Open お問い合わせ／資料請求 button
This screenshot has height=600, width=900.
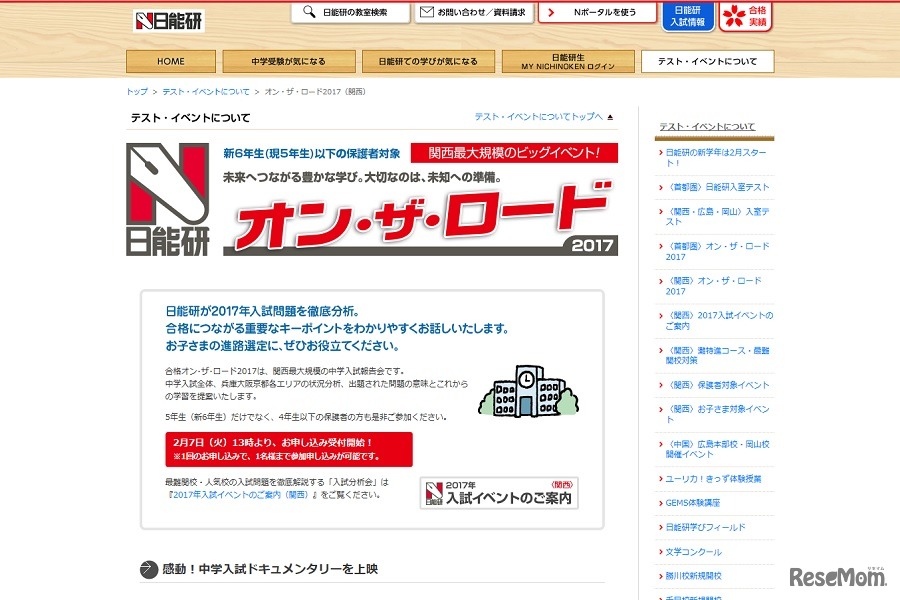point(474,12)
